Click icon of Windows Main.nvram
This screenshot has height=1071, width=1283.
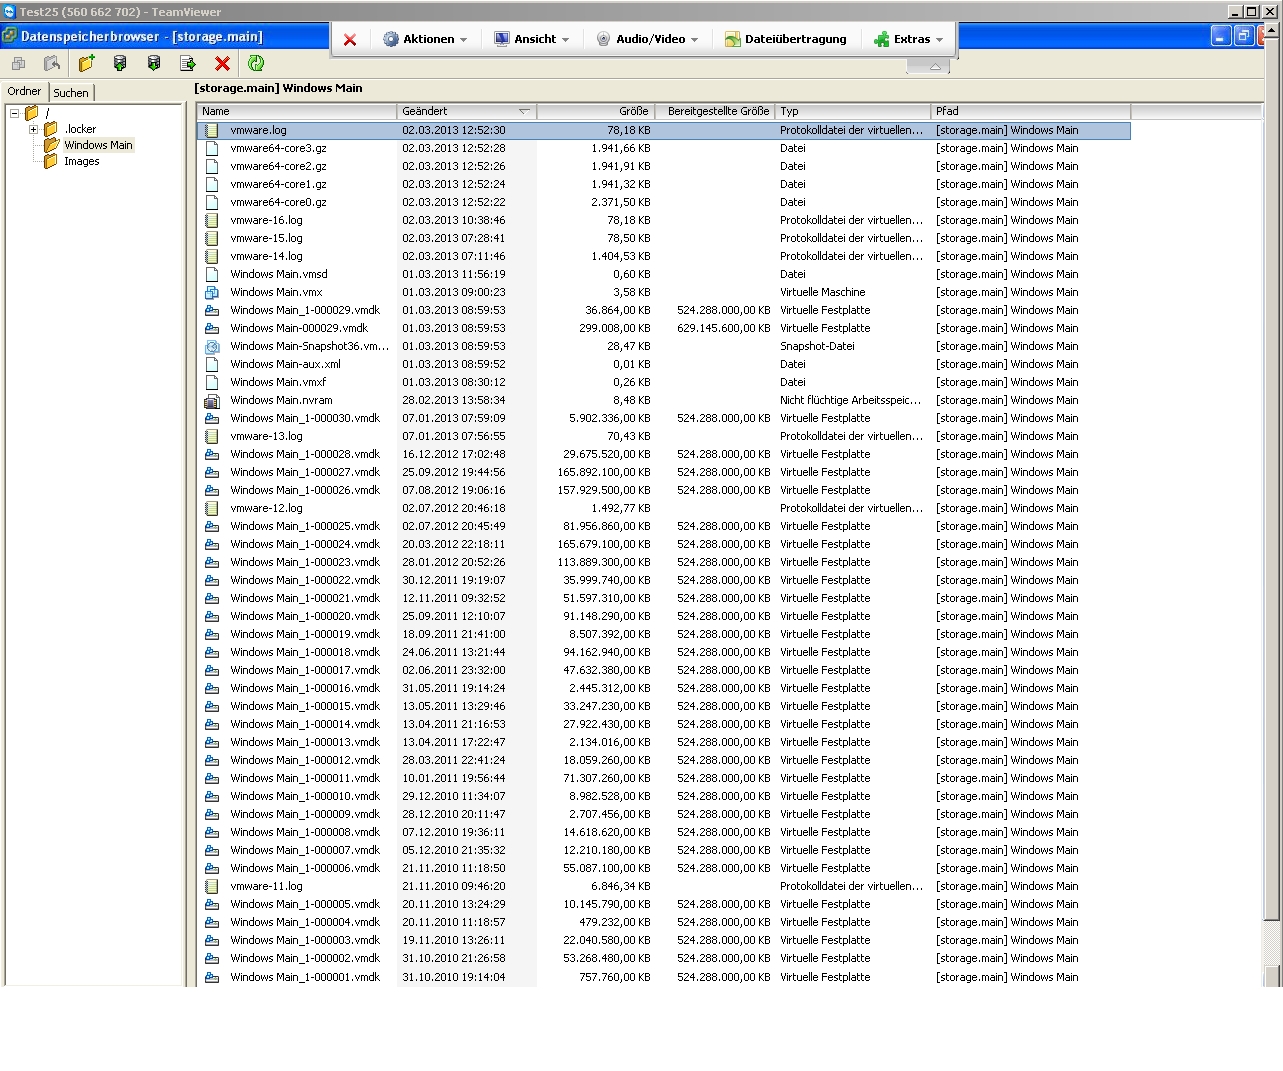pos(212,400)
